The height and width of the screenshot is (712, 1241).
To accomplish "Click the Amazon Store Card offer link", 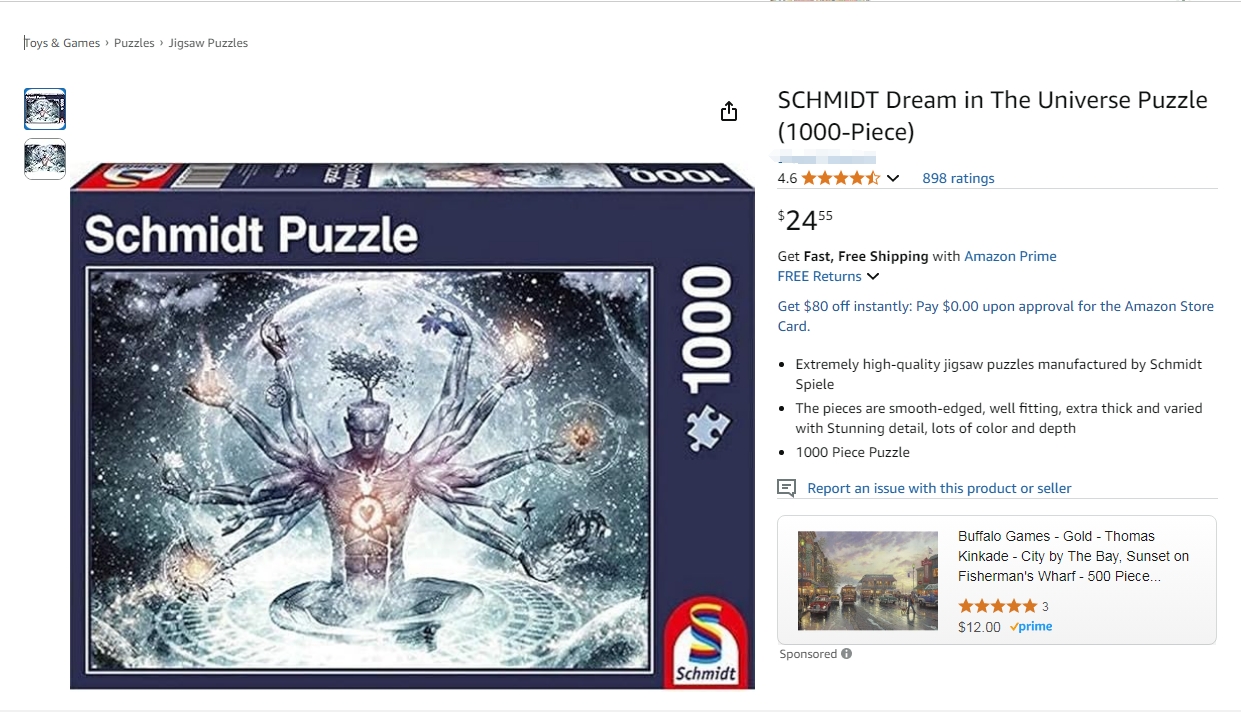I will (996, 316).
